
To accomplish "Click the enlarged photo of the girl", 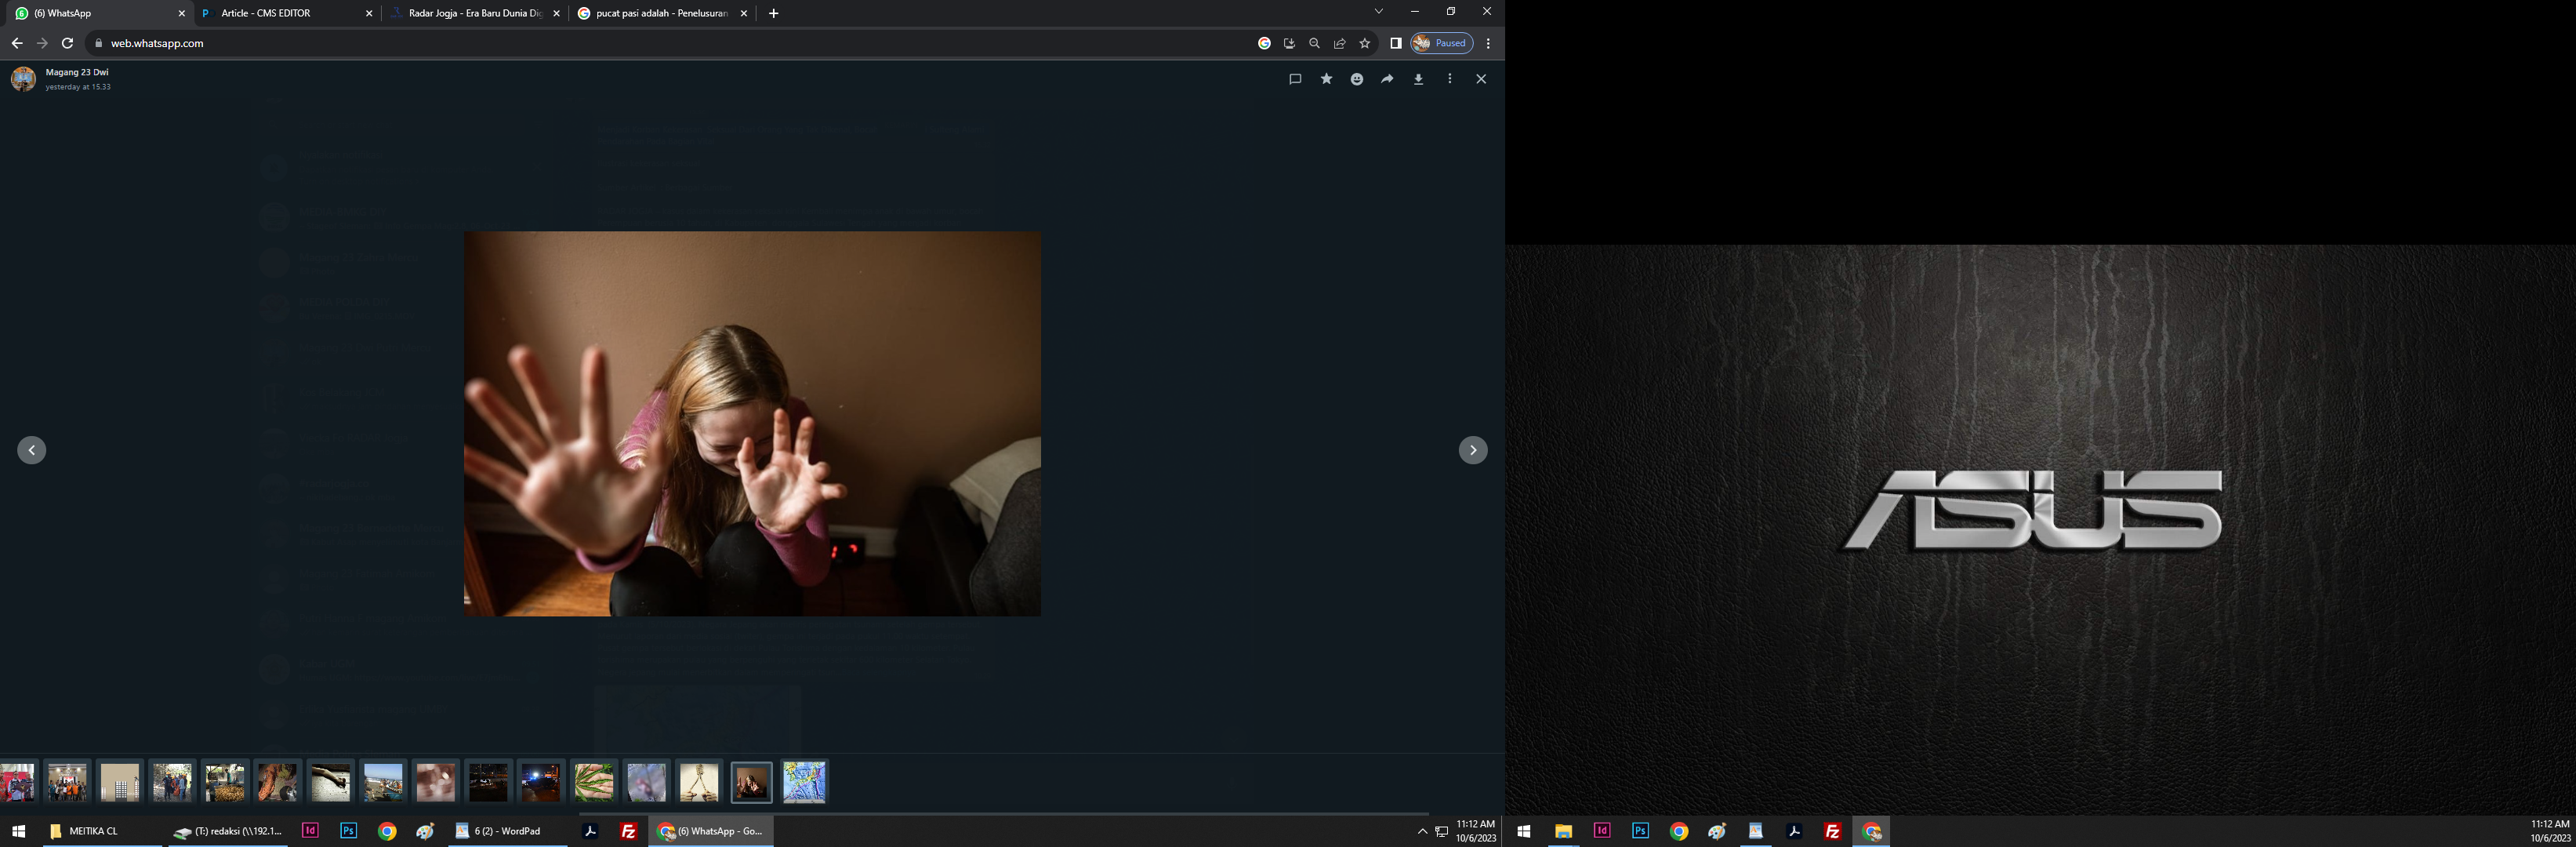I will coord(752,424).
